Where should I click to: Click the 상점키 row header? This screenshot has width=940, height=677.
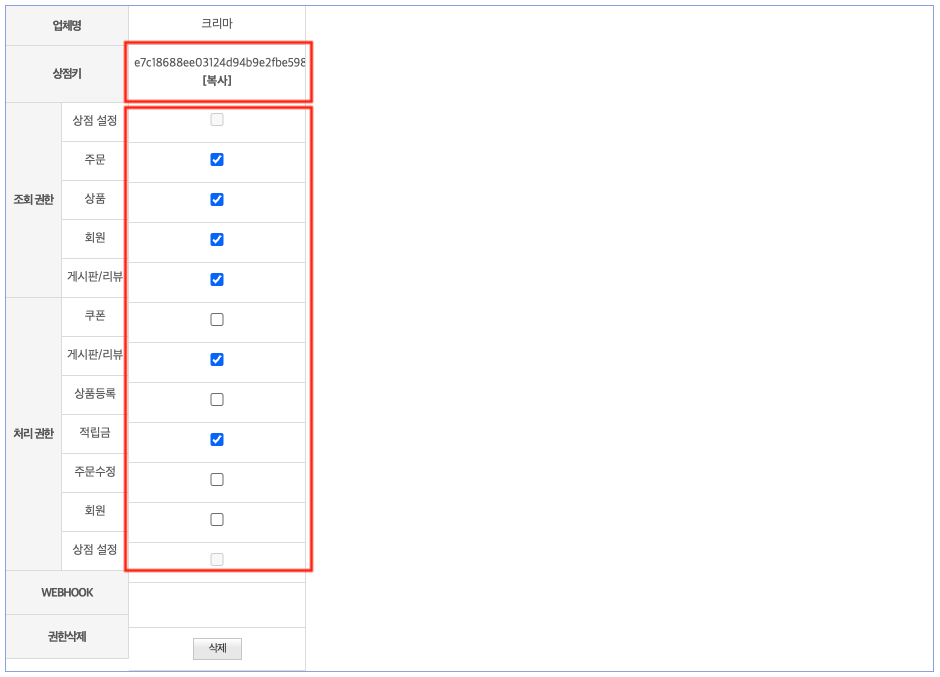point(67,73)
